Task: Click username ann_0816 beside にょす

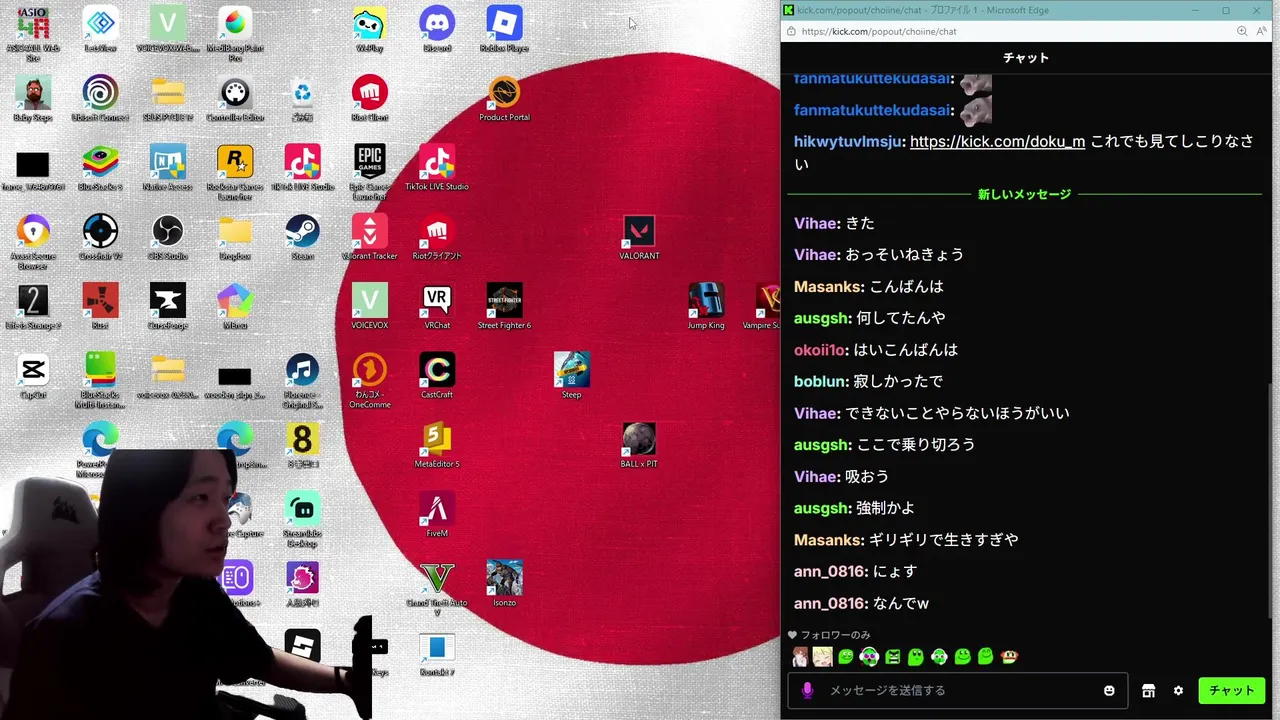Action: click(830, 571)
